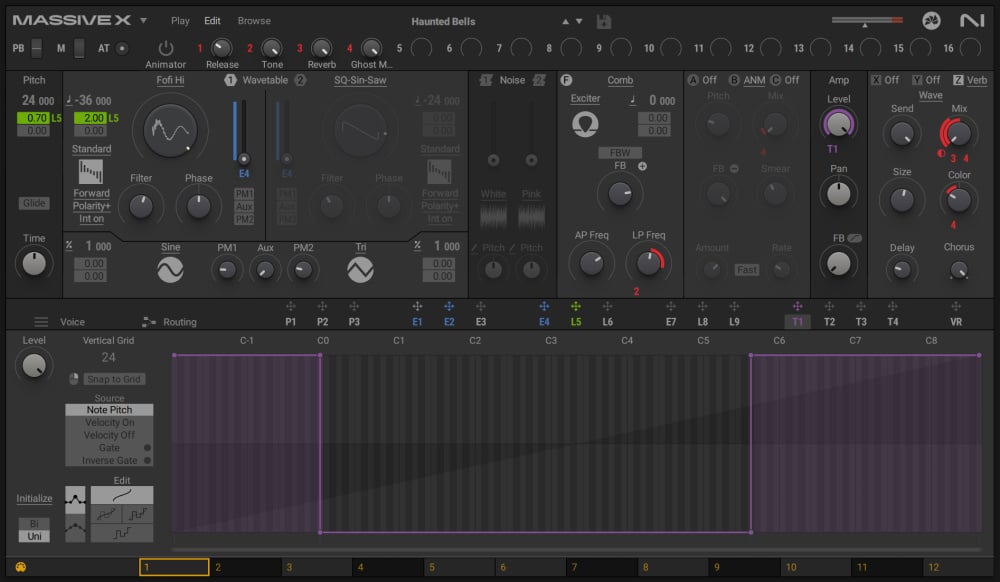Adjust the master volume slider at top
1000x582 pixels.
click(x=867, y=20)
